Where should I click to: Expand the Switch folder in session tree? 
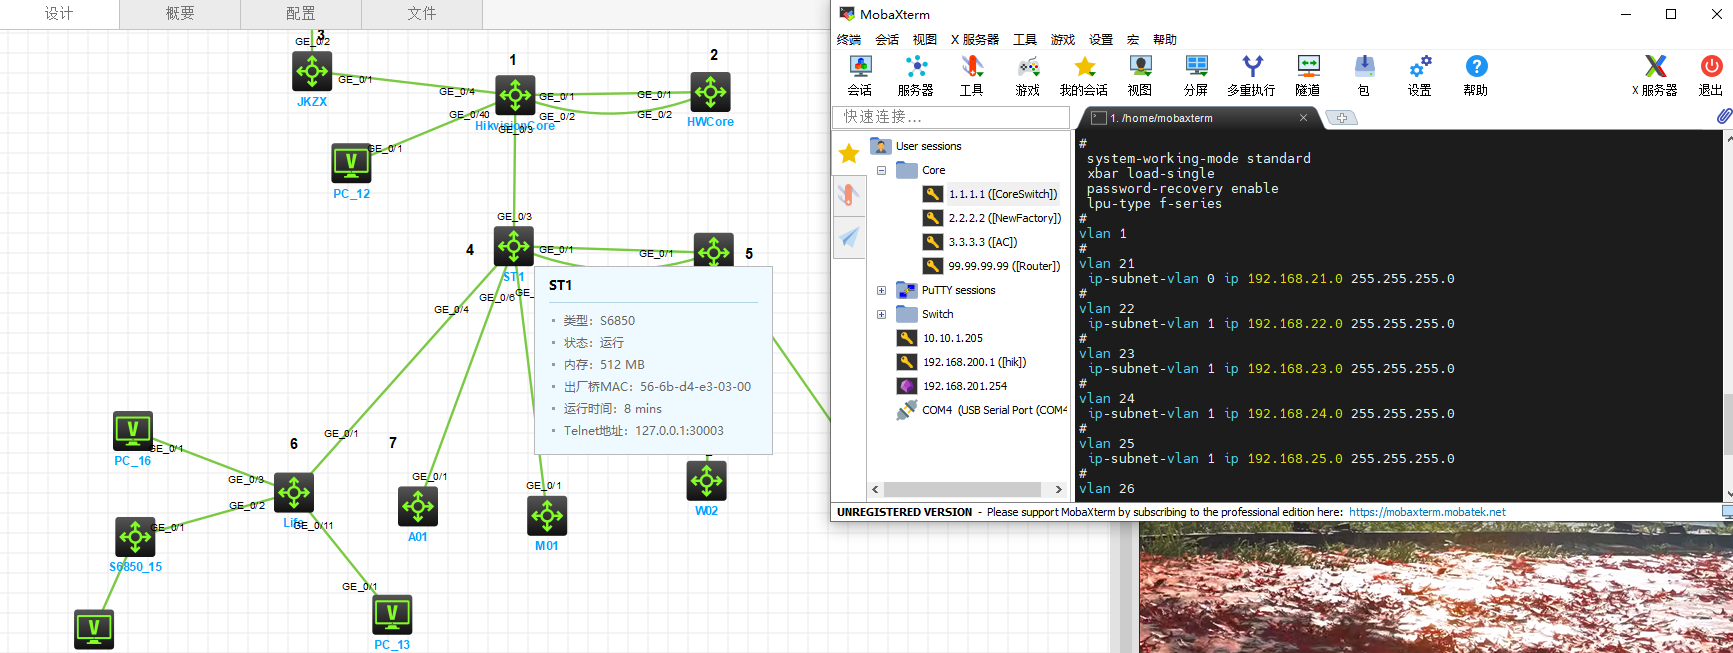pyautogui.click(x=881, y=314)
